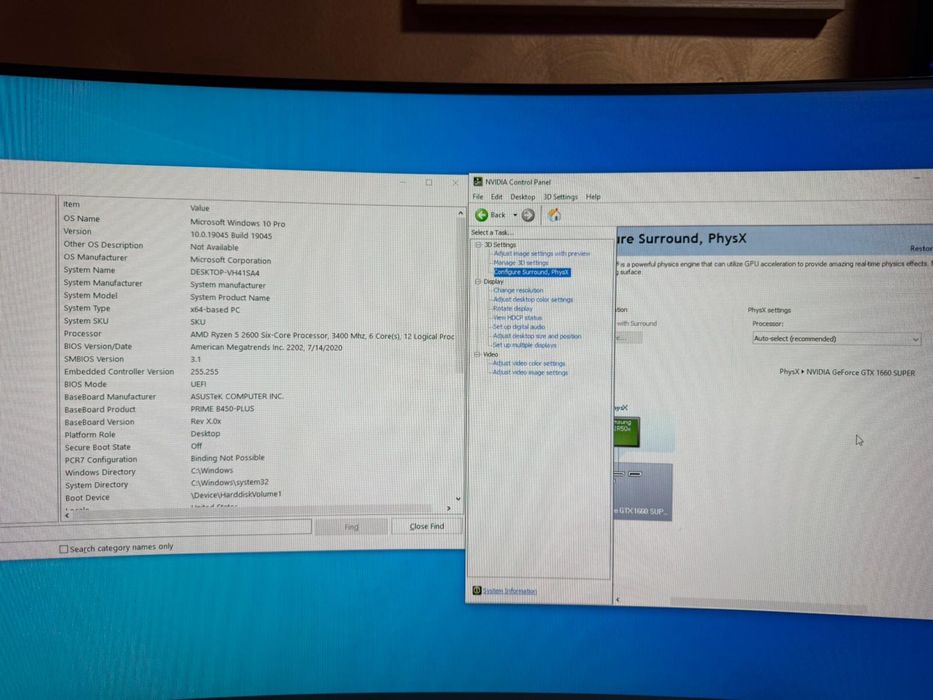Open the Help menu in NVIDIA Control Panel

pos(593,197)
